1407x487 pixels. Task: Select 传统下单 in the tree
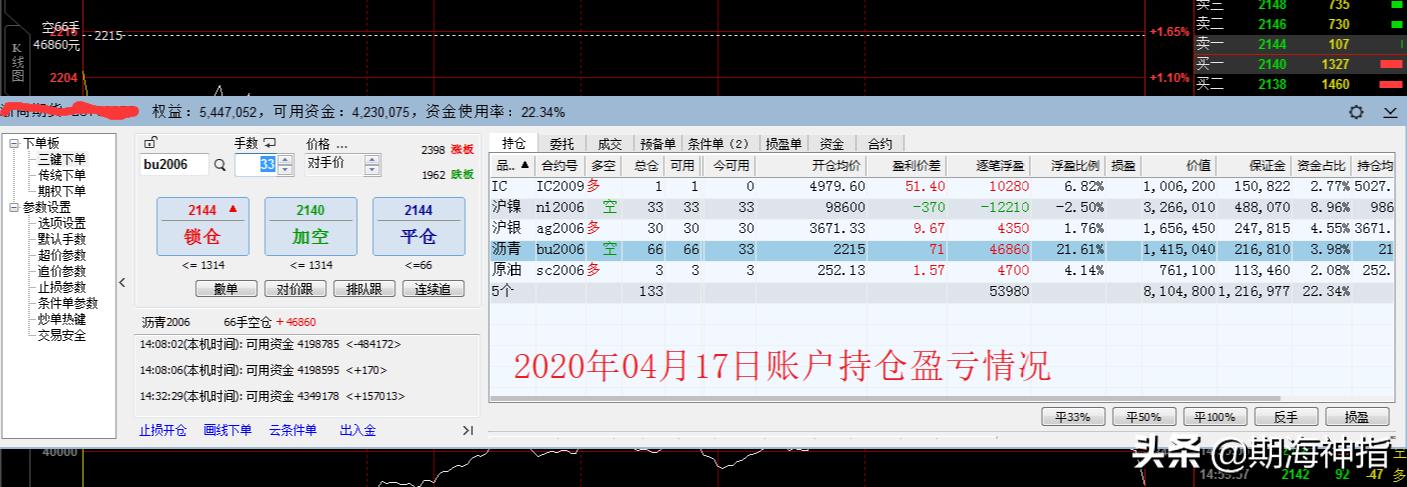click(62, 175)
